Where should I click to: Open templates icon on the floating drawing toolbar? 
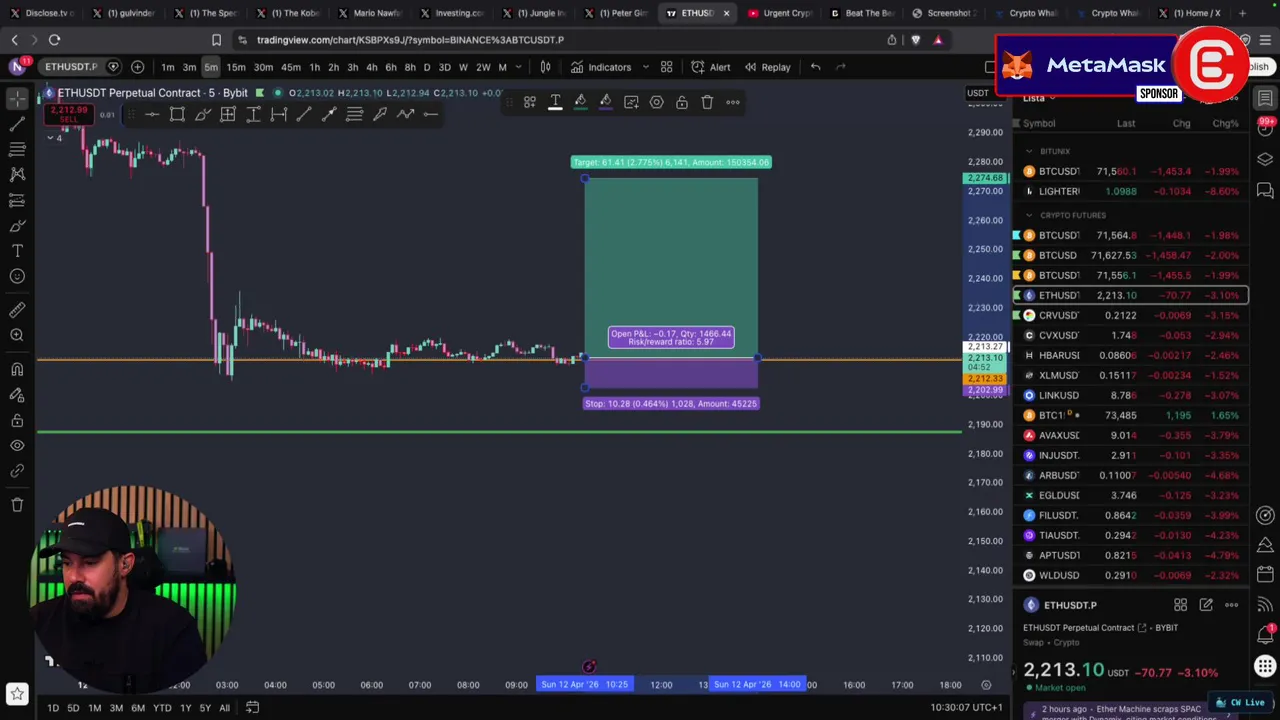[530, 102]
